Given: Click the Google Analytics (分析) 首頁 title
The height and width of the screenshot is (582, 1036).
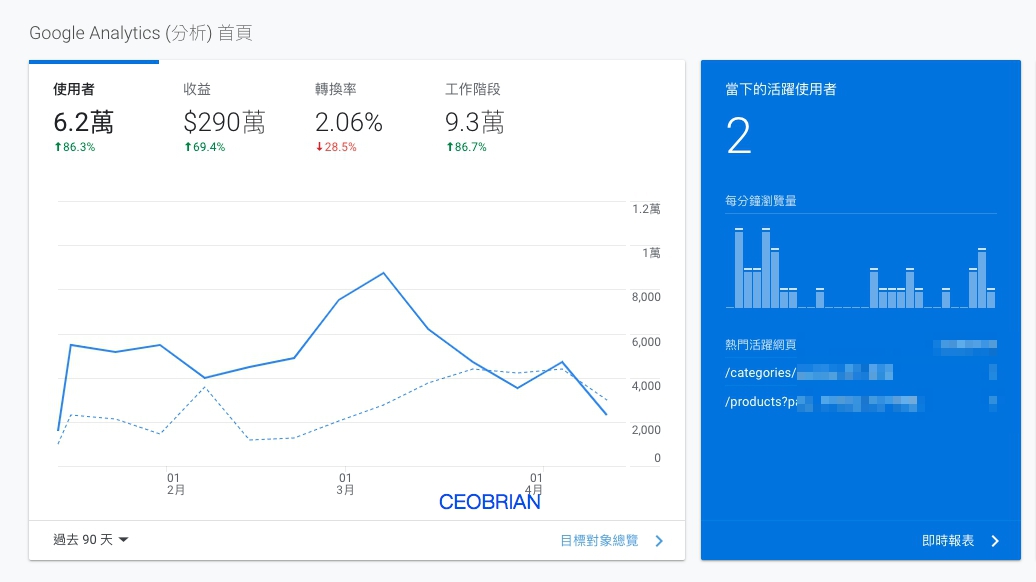Looking at the screenshot, I should 141,33.
